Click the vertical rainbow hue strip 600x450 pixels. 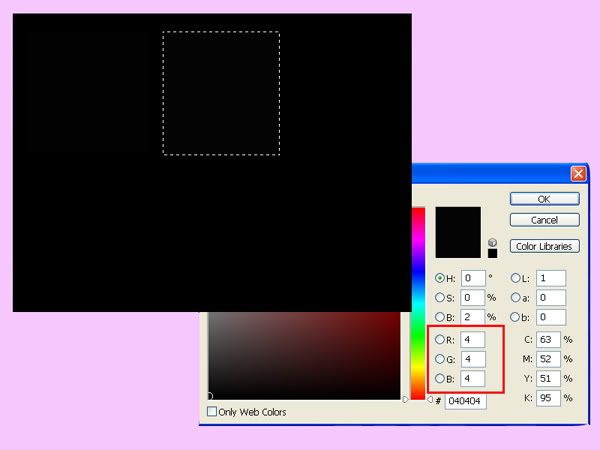pyautogui.click(x=418, y=300)
